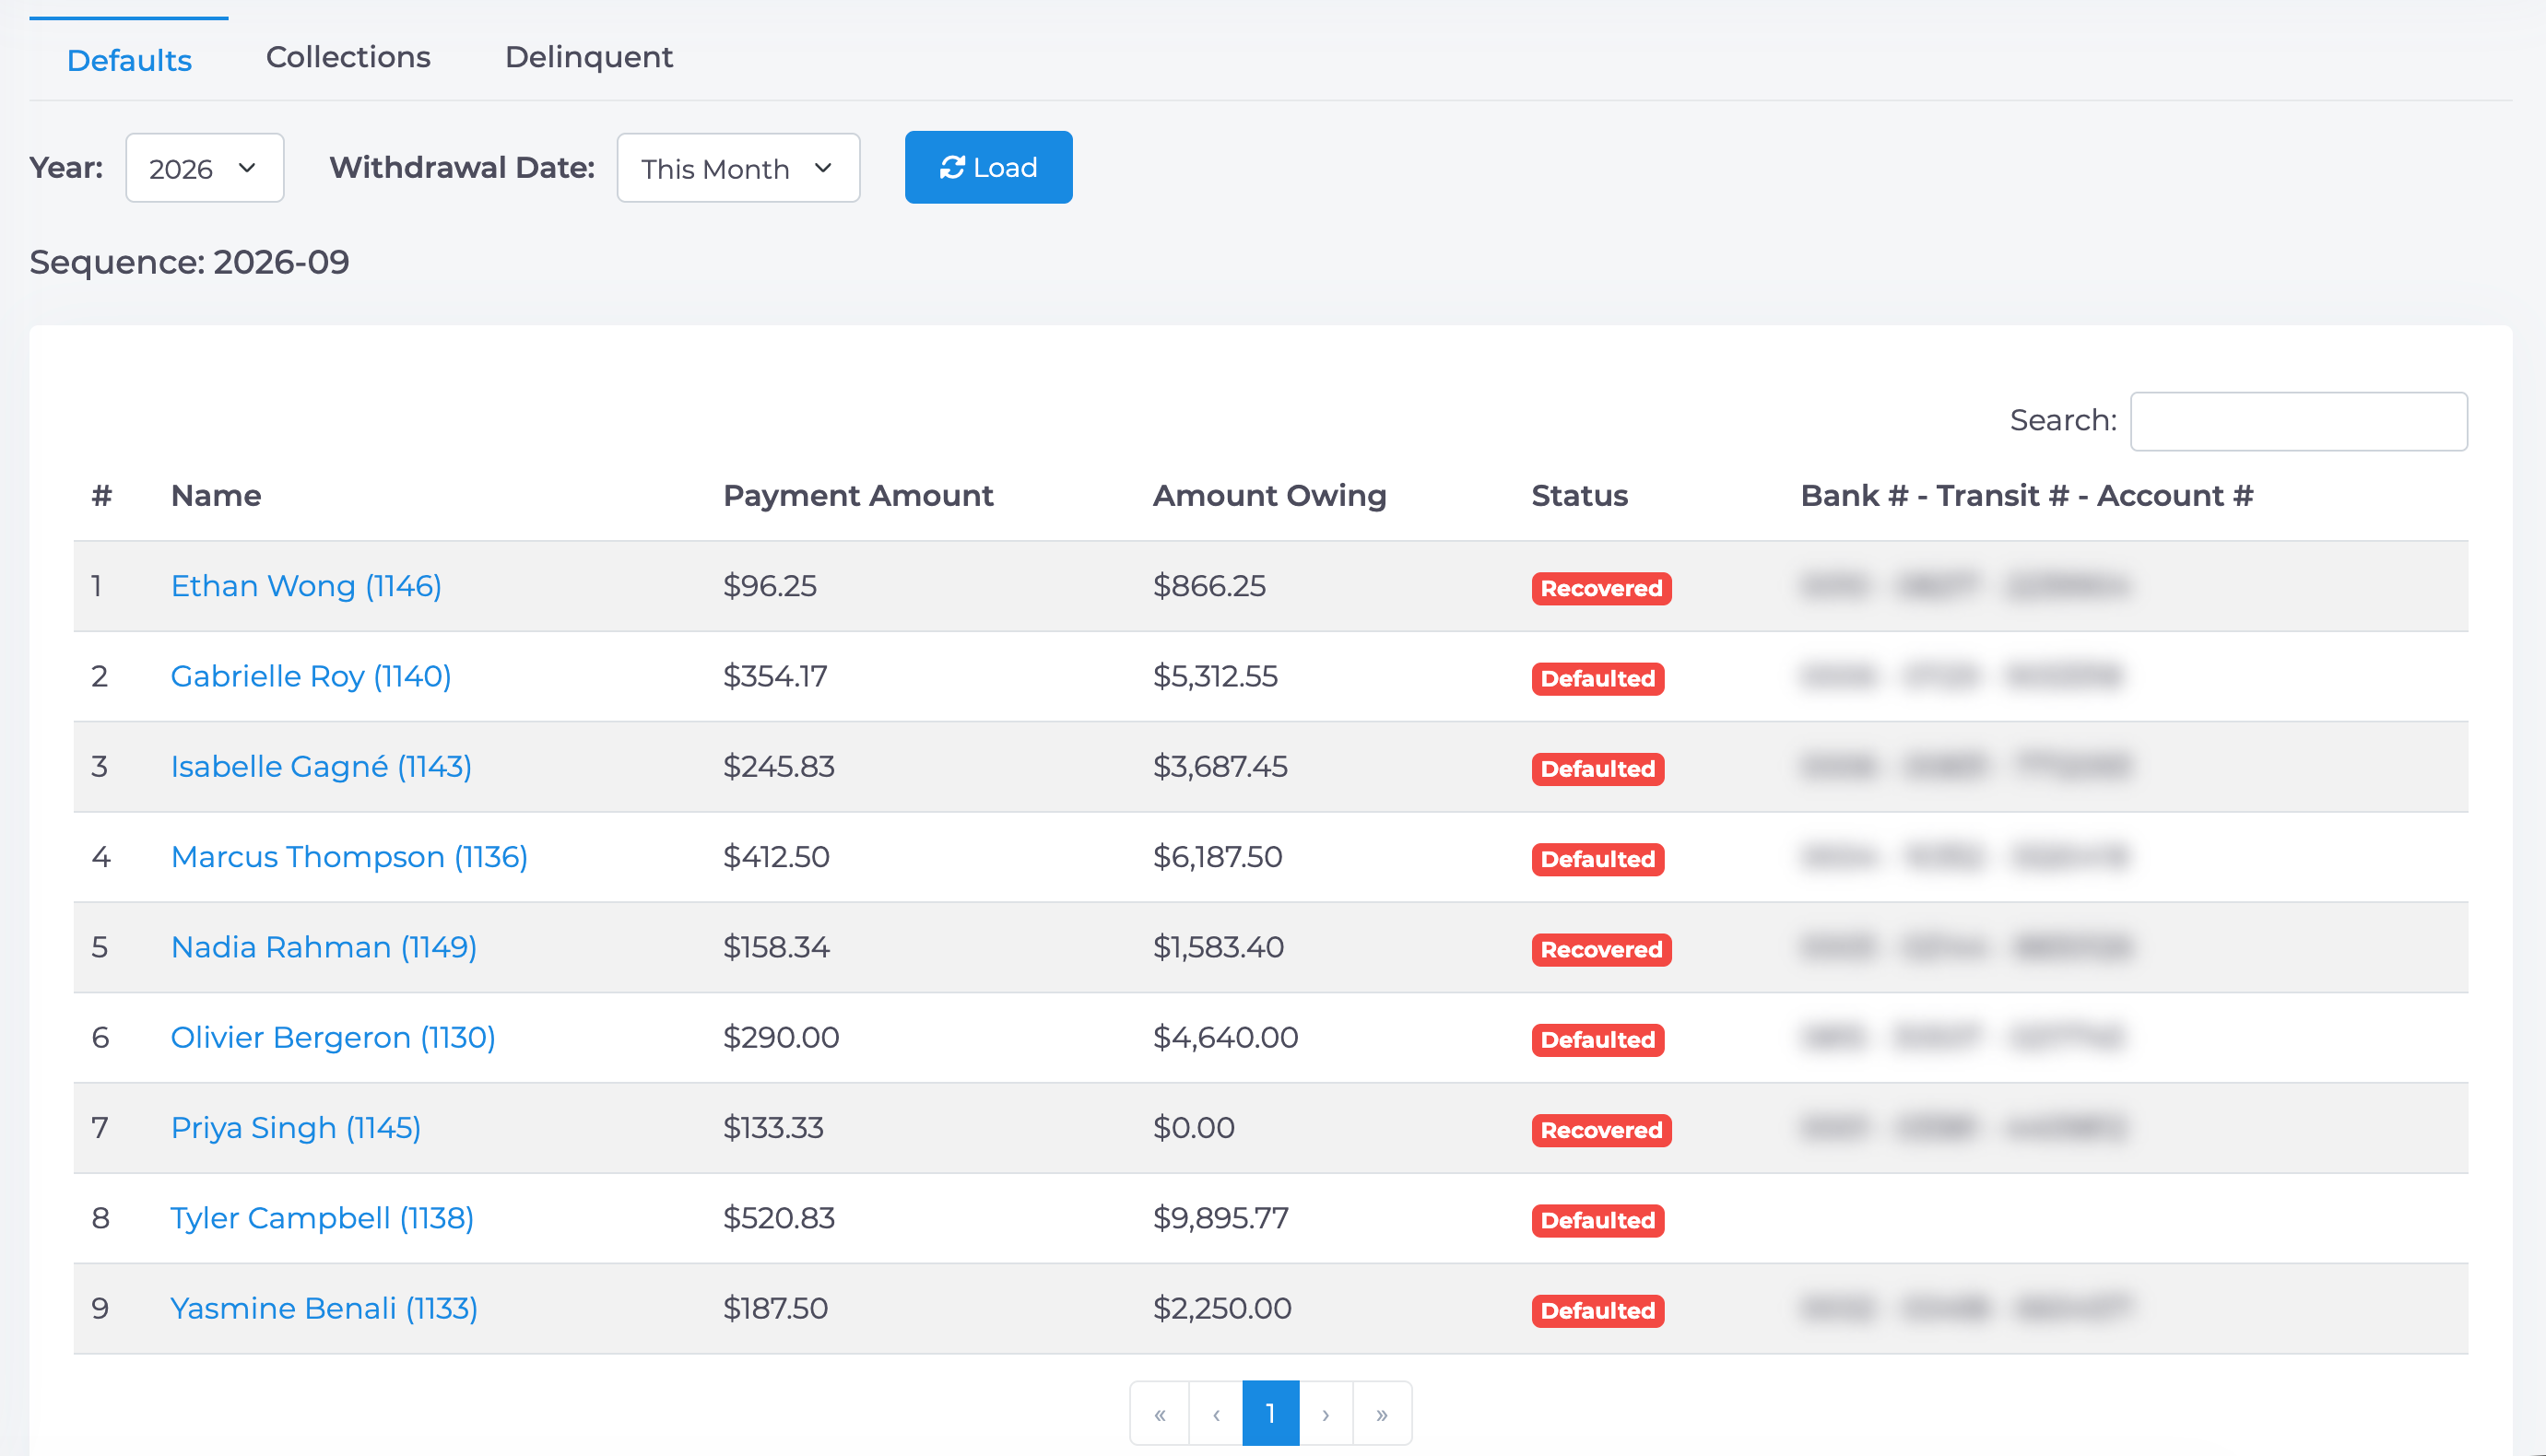This screenshot has height=1456, width=2546.
Task: Click the $0.00 amount owing cell
Action: click(x=1193, y=1127)
